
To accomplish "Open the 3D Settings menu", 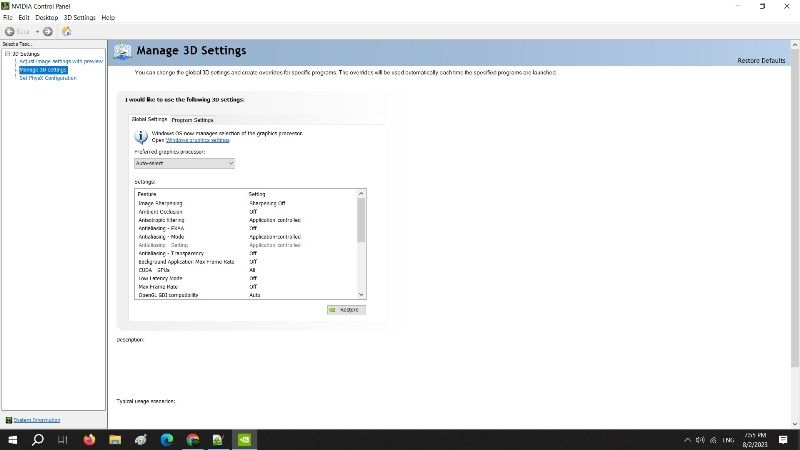I will click(x=80, y=17).
